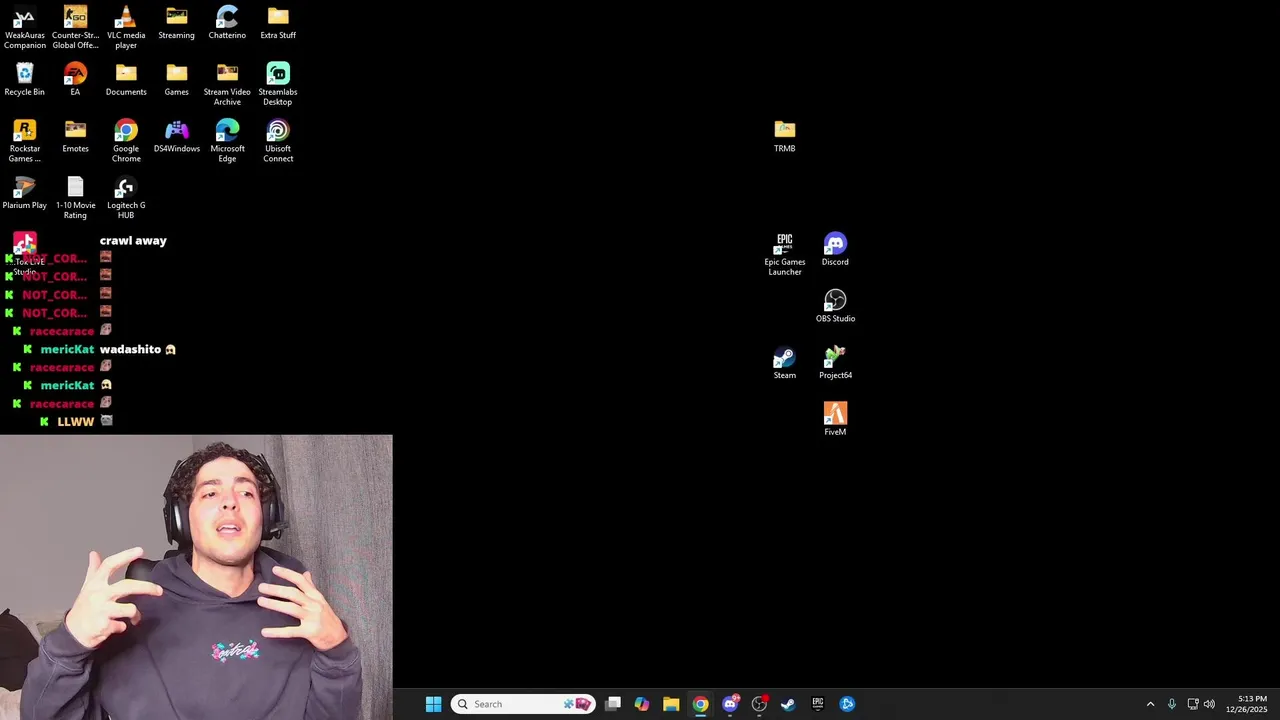The width and height of the screenshot is (1280, 720).
Task: Click chat message 'wadashito'
Action: (130, 349)
